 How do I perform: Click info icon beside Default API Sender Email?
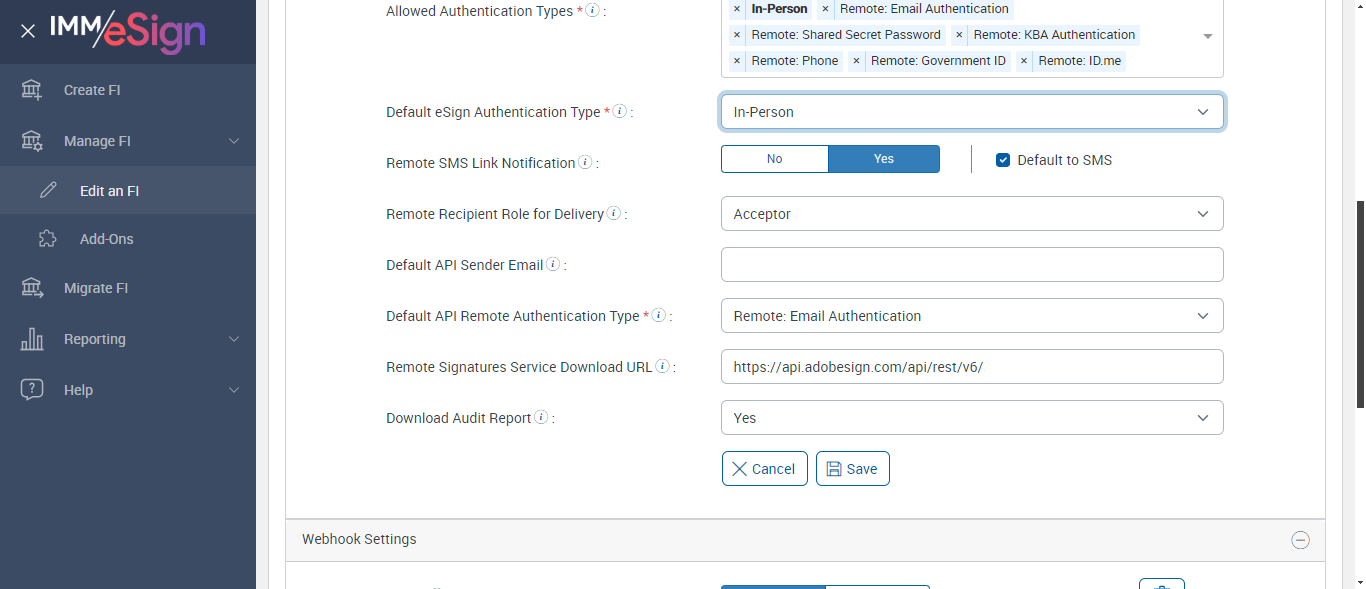point(553,265)
